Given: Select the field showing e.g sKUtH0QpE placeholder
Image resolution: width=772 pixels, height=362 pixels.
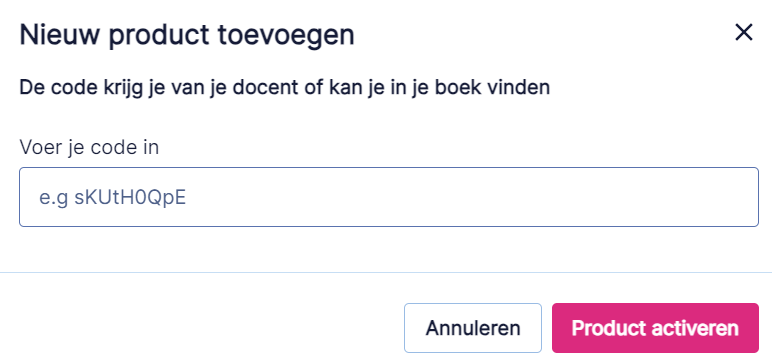Looking at the screenshot, I should tap(389, 197).
